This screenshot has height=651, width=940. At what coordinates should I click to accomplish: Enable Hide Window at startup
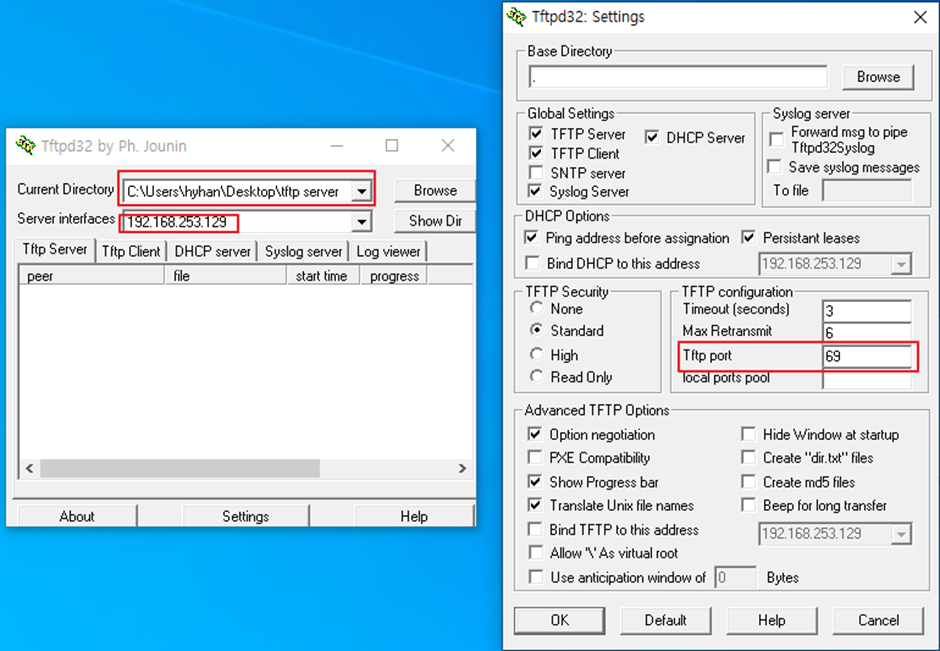[x=748, y=434]
